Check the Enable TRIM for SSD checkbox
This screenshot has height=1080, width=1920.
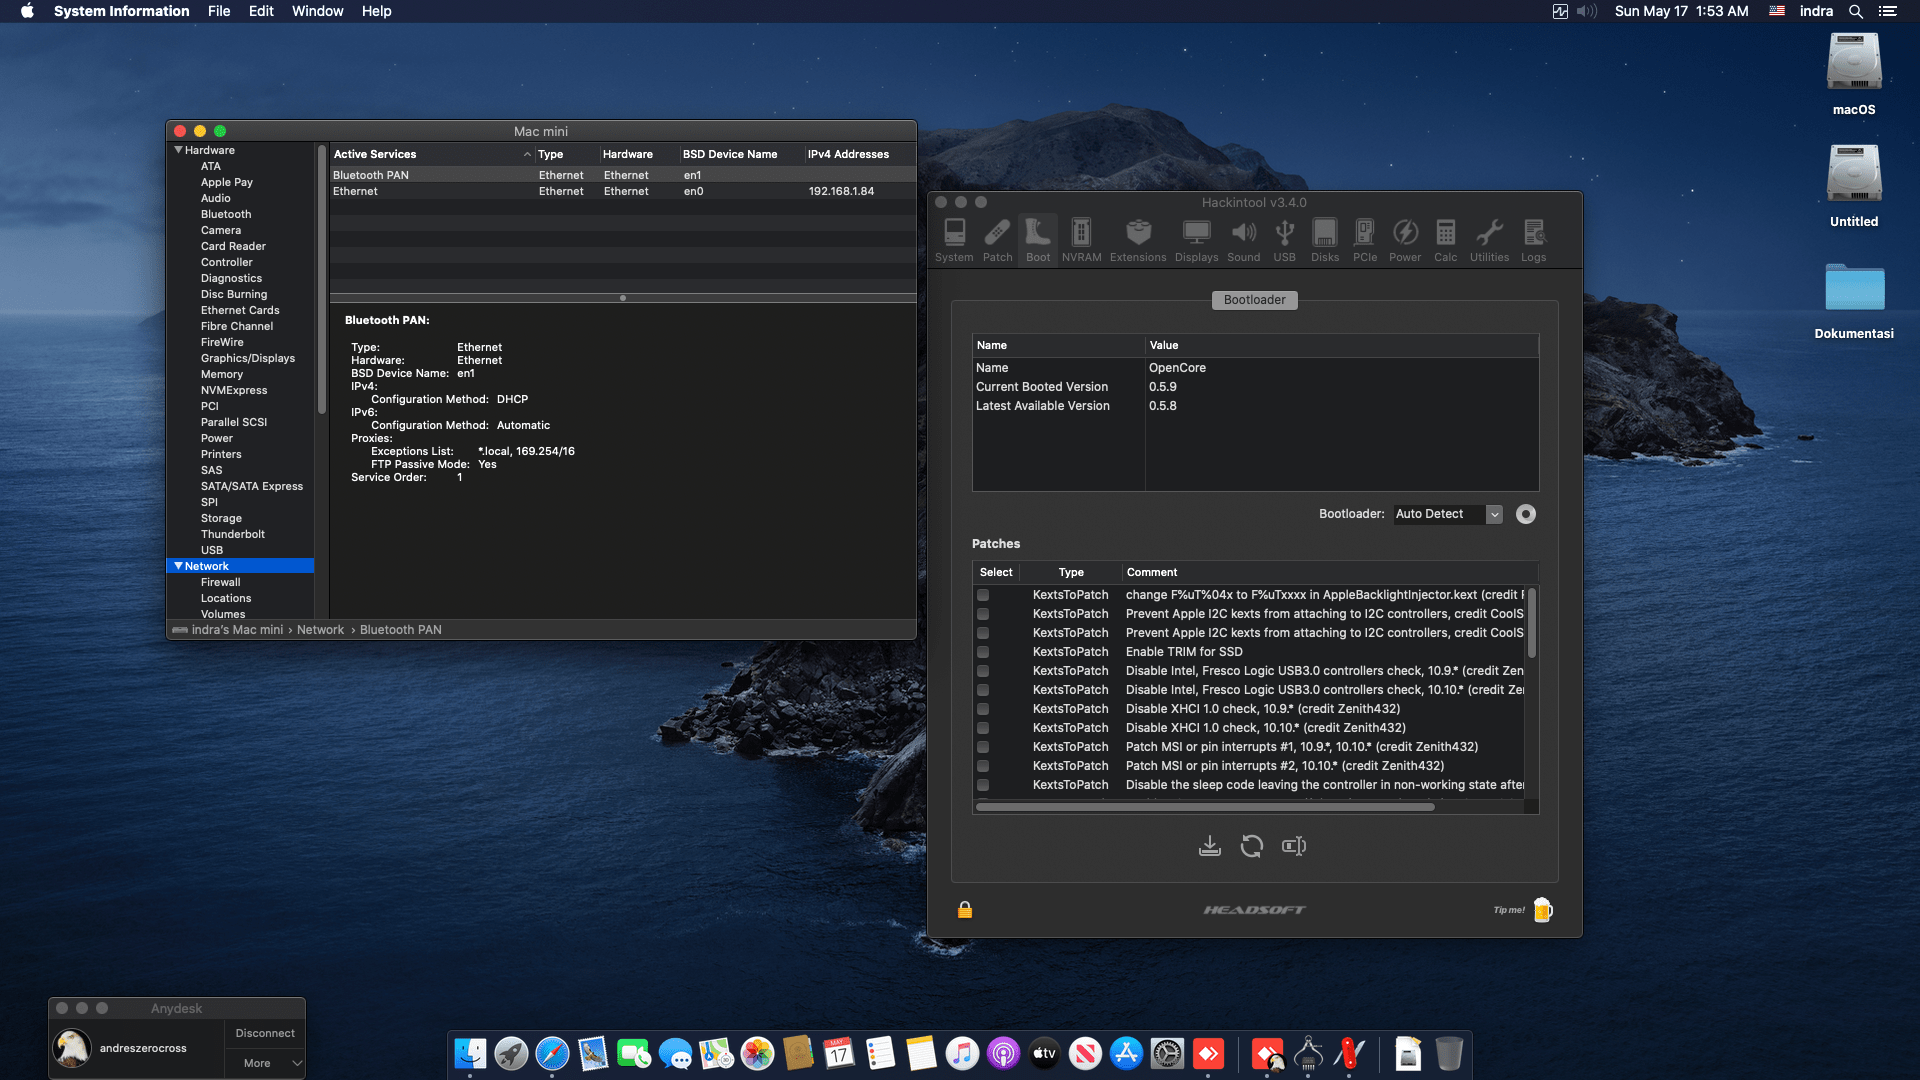click(983, 652)
